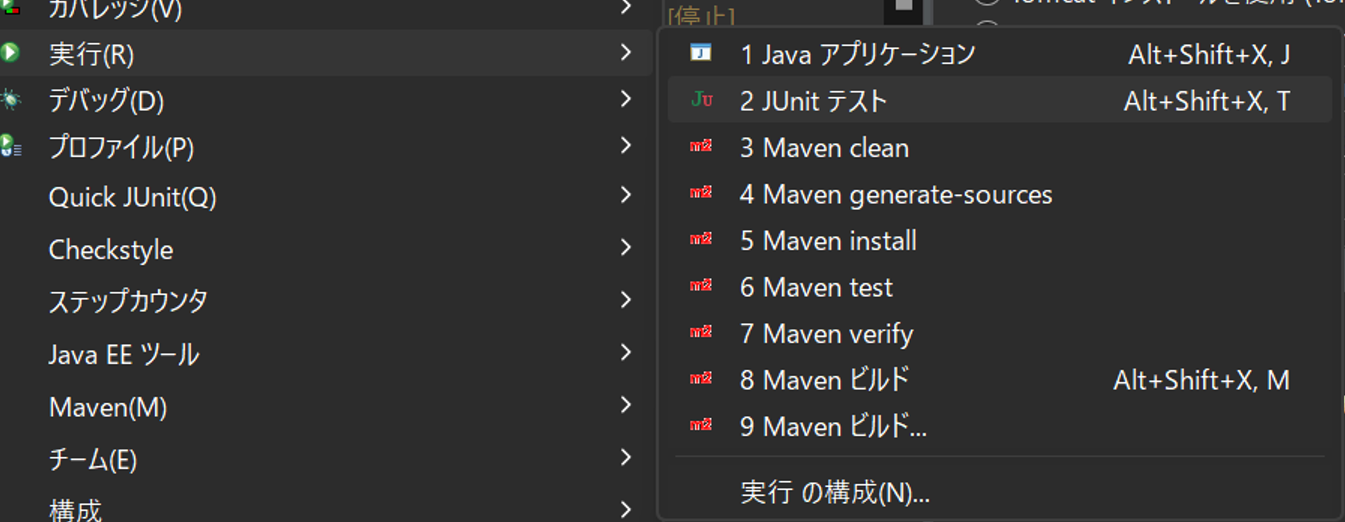This screenshot has height=522, width=1345.
Task: Open the Maven(M) submenu arrow
Action: click(626, 405)
